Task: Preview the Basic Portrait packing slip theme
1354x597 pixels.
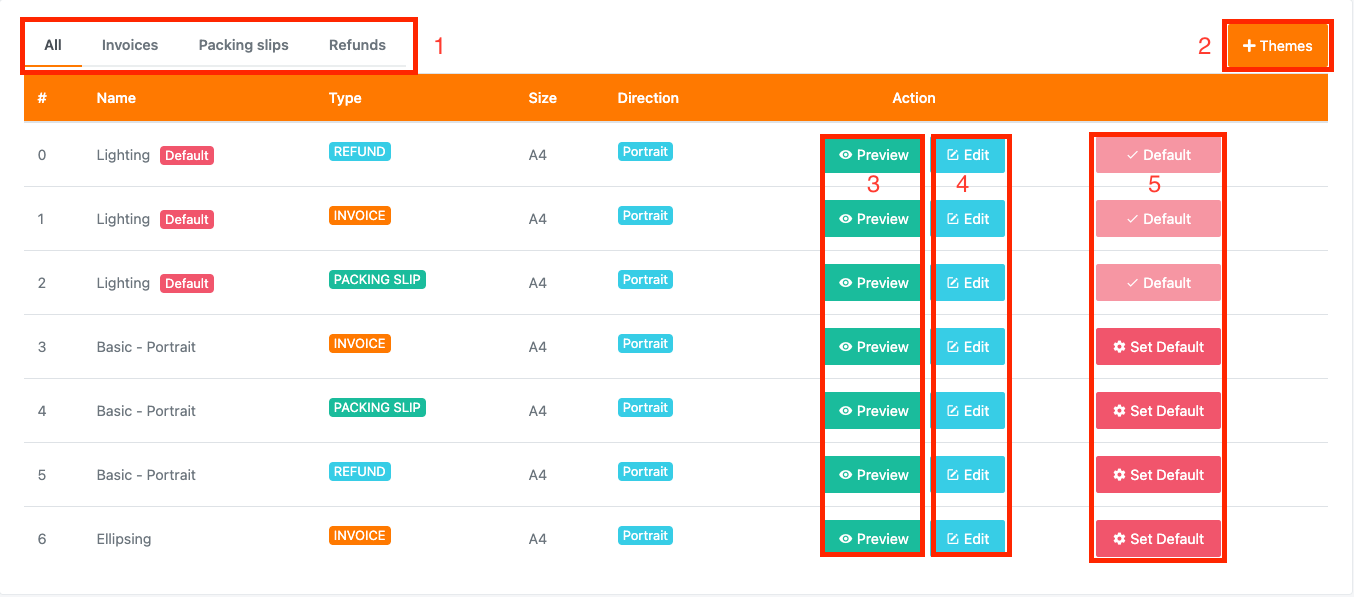Action: click(x=873, y=411)
